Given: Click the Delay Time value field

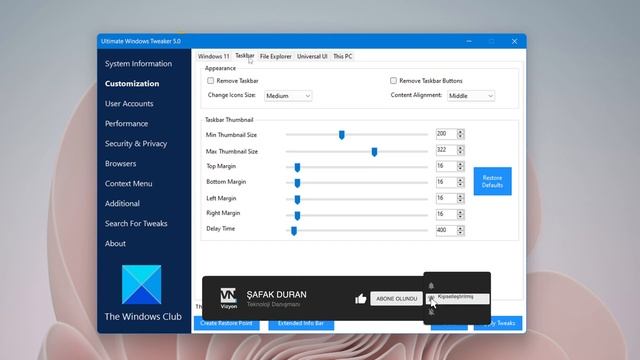Looking at the screenshot, I should pyautogui.click(x=446, y=230).
